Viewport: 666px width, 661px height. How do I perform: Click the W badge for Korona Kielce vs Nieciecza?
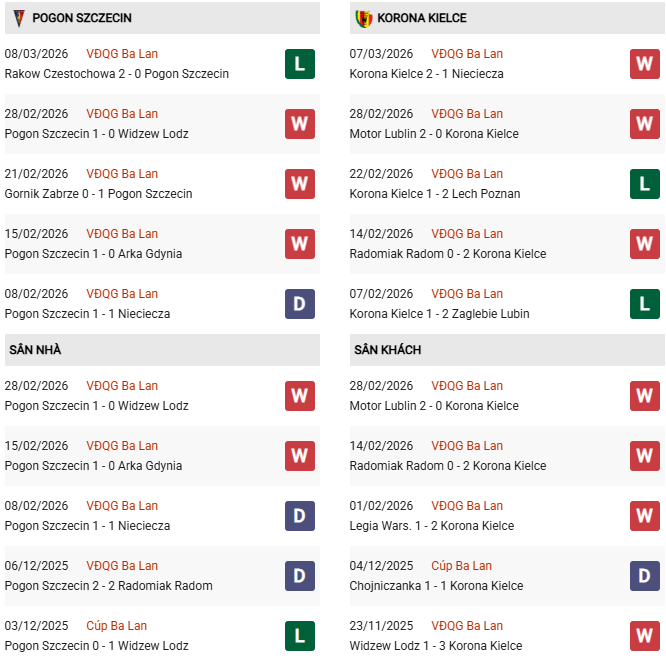pos(644,64)
